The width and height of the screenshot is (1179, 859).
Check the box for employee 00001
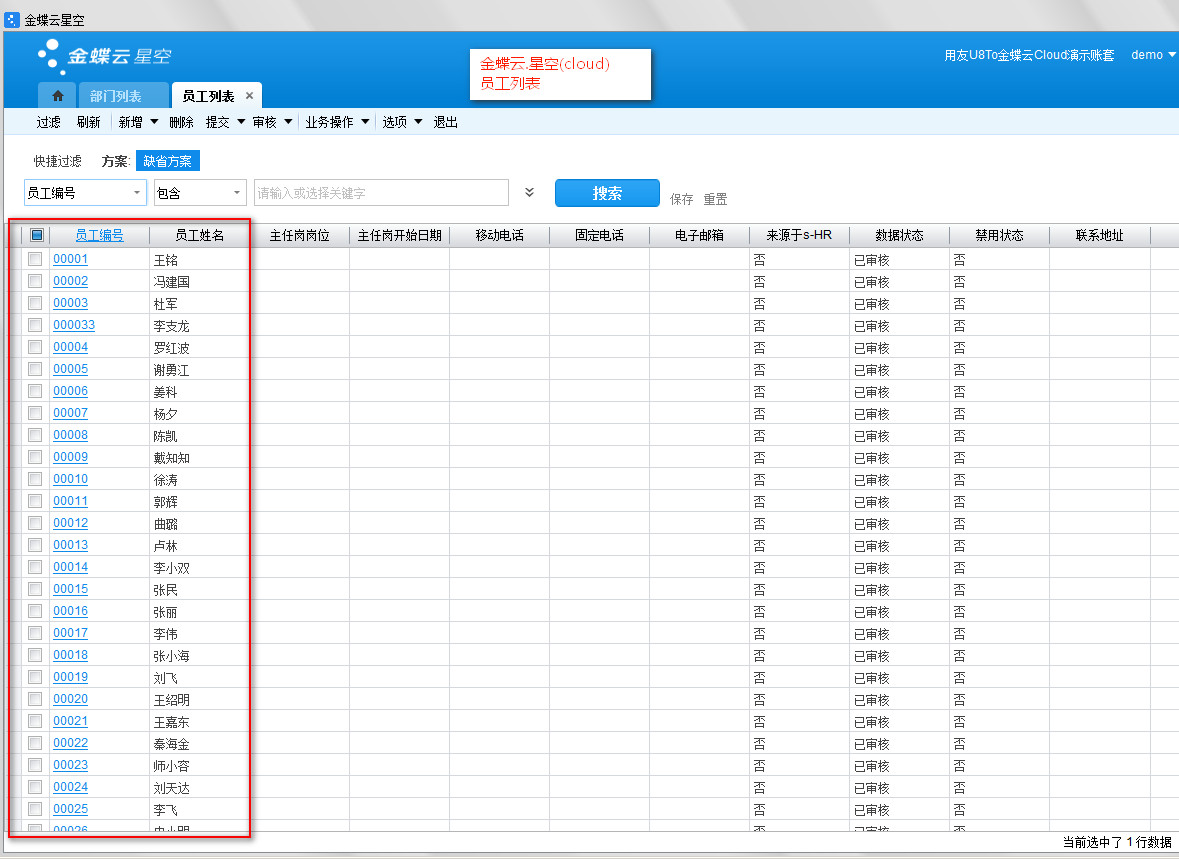35,259
